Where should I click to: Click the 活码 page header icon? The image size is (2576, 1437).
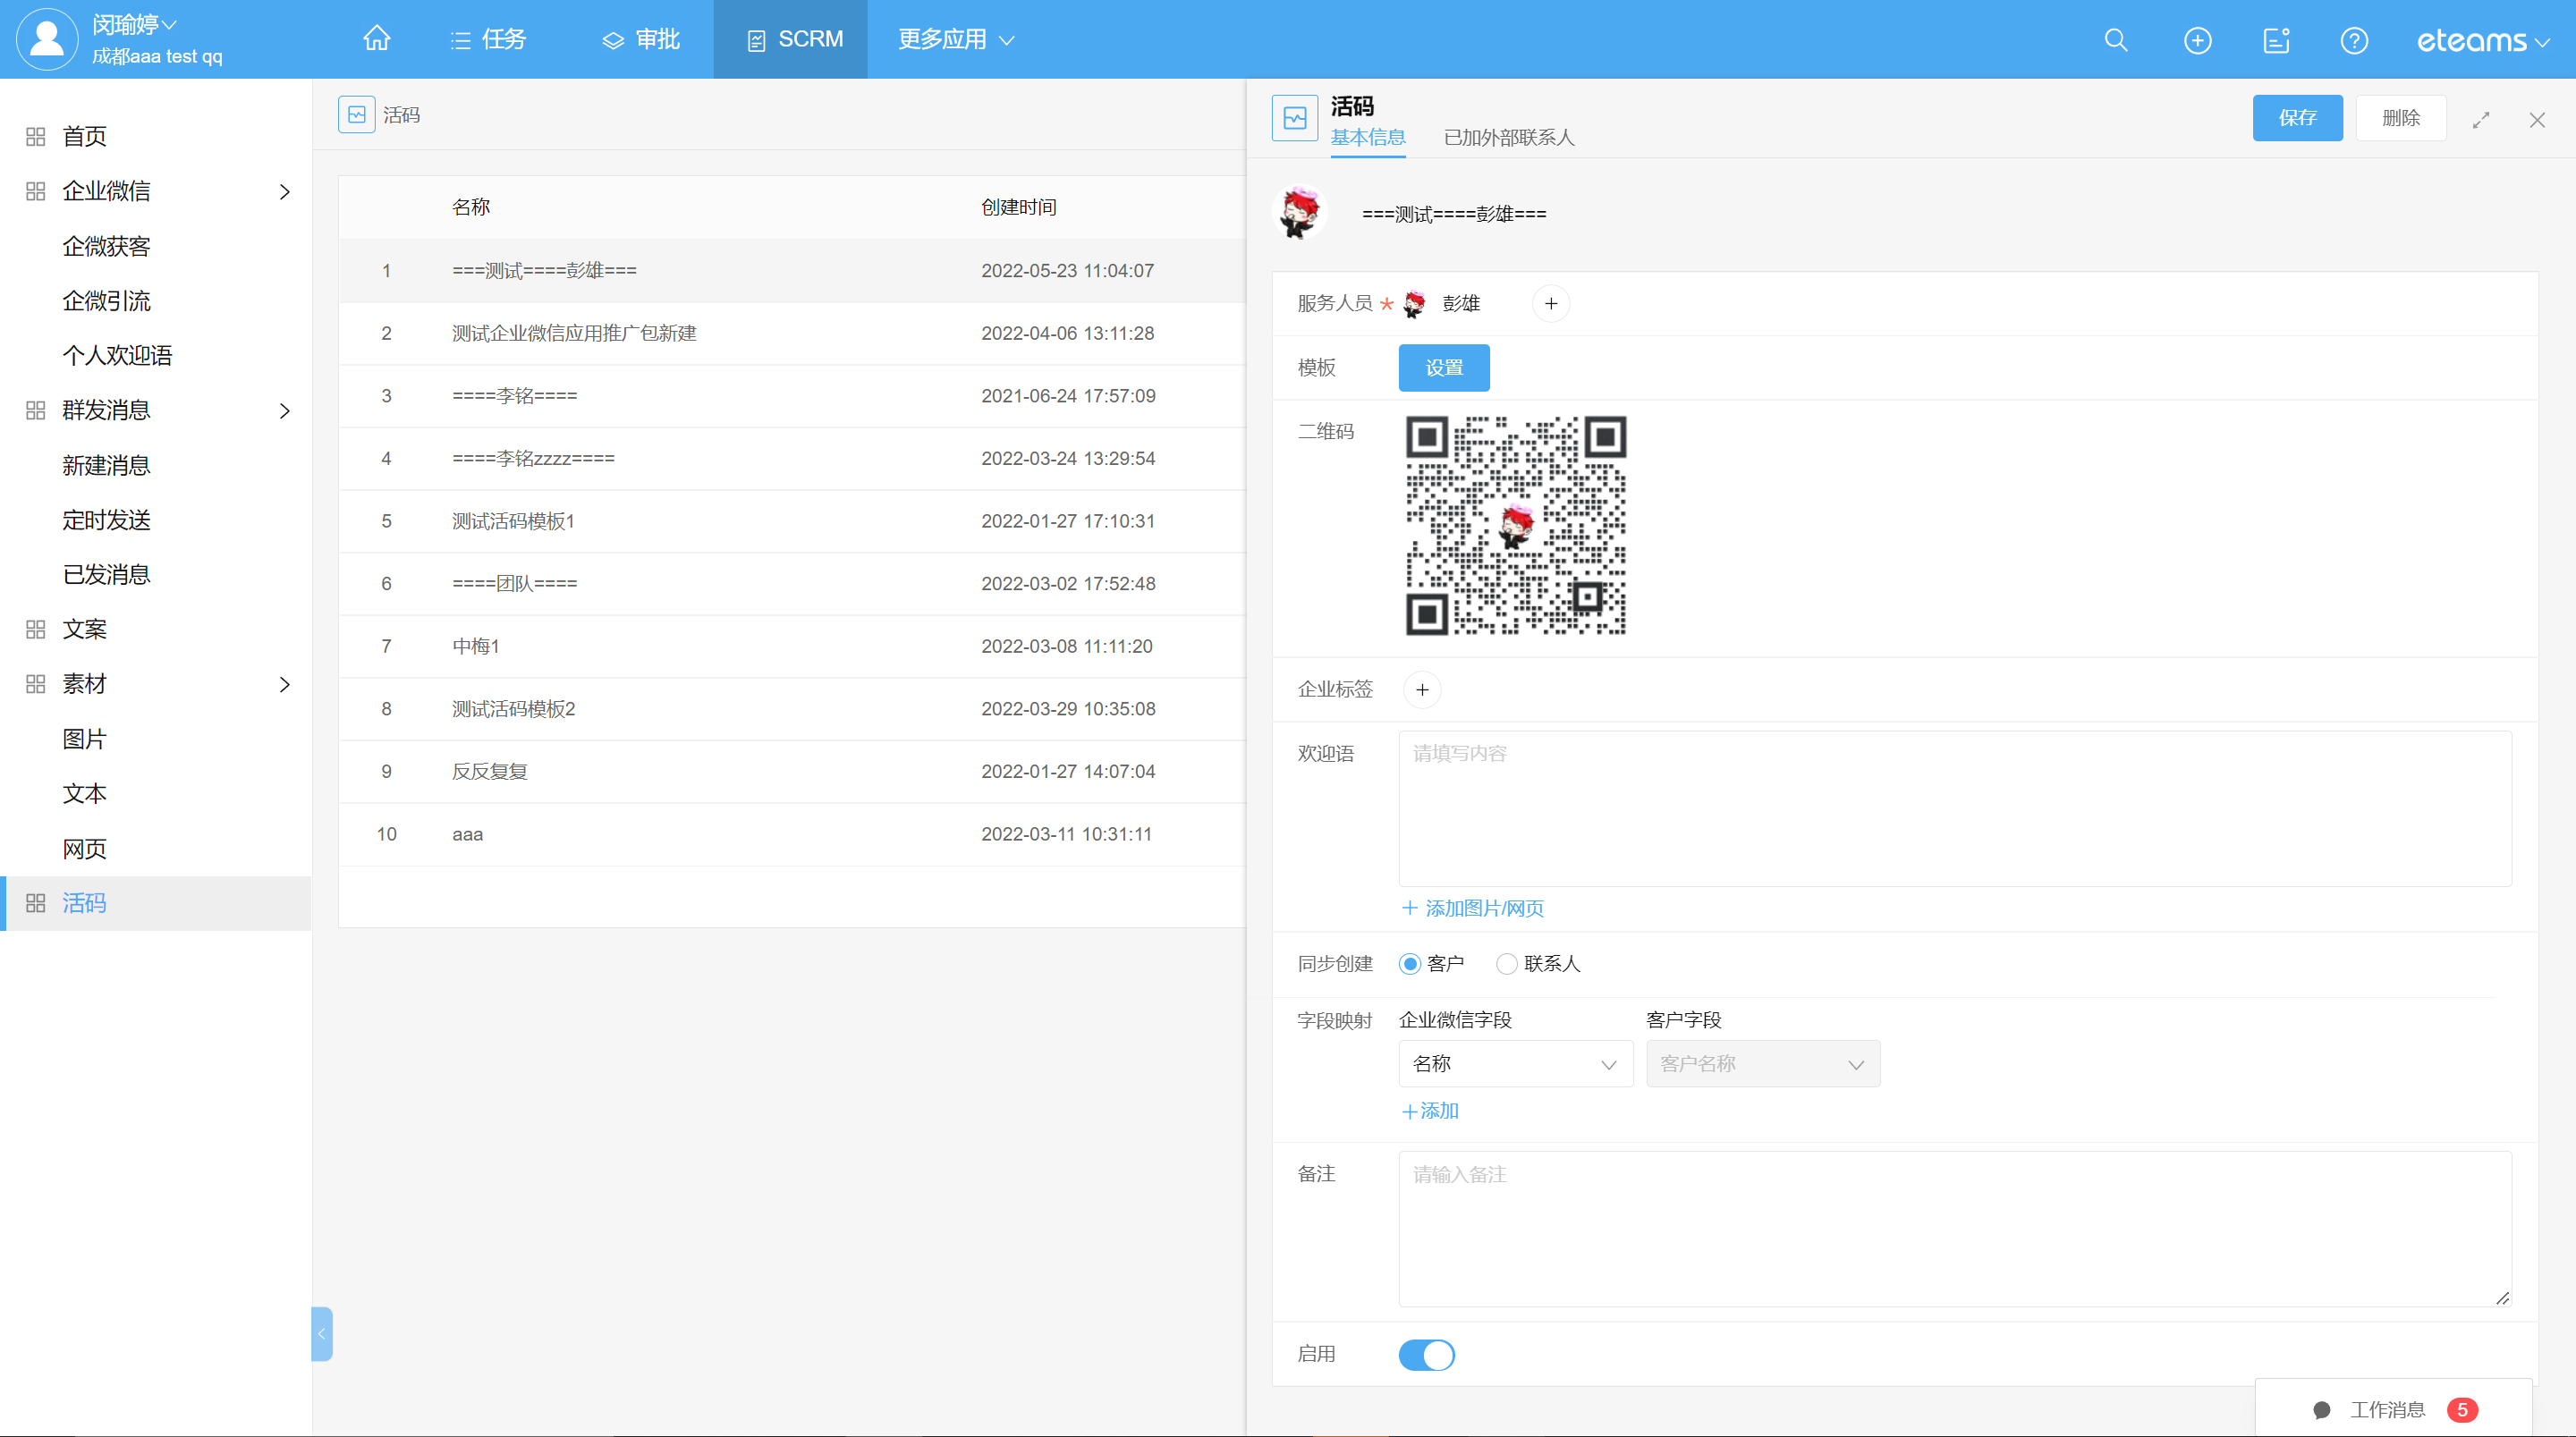357,115
